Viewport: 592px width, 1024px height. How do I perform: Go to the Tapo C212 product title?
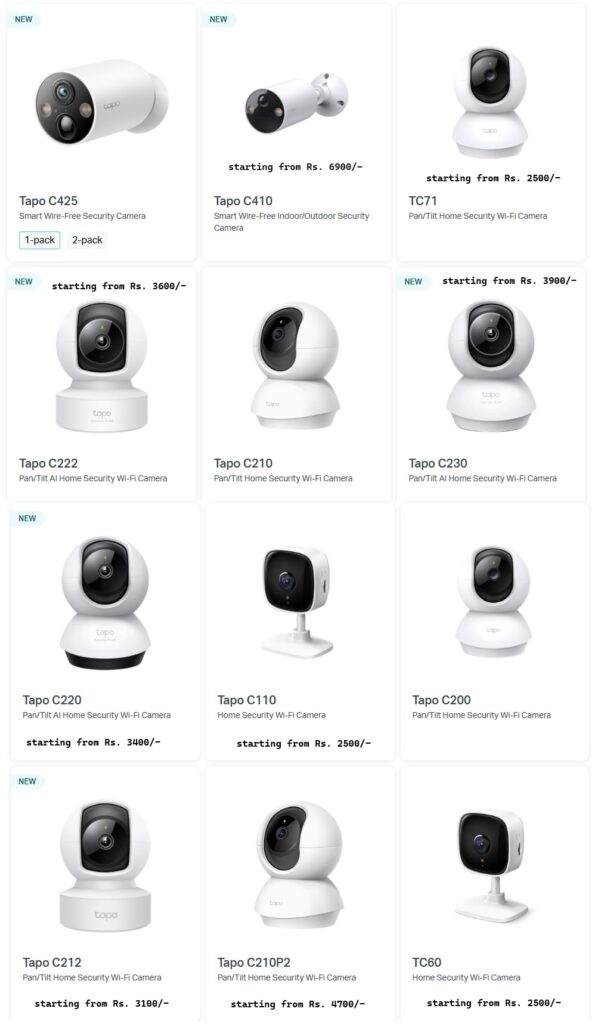click(52, 963)
